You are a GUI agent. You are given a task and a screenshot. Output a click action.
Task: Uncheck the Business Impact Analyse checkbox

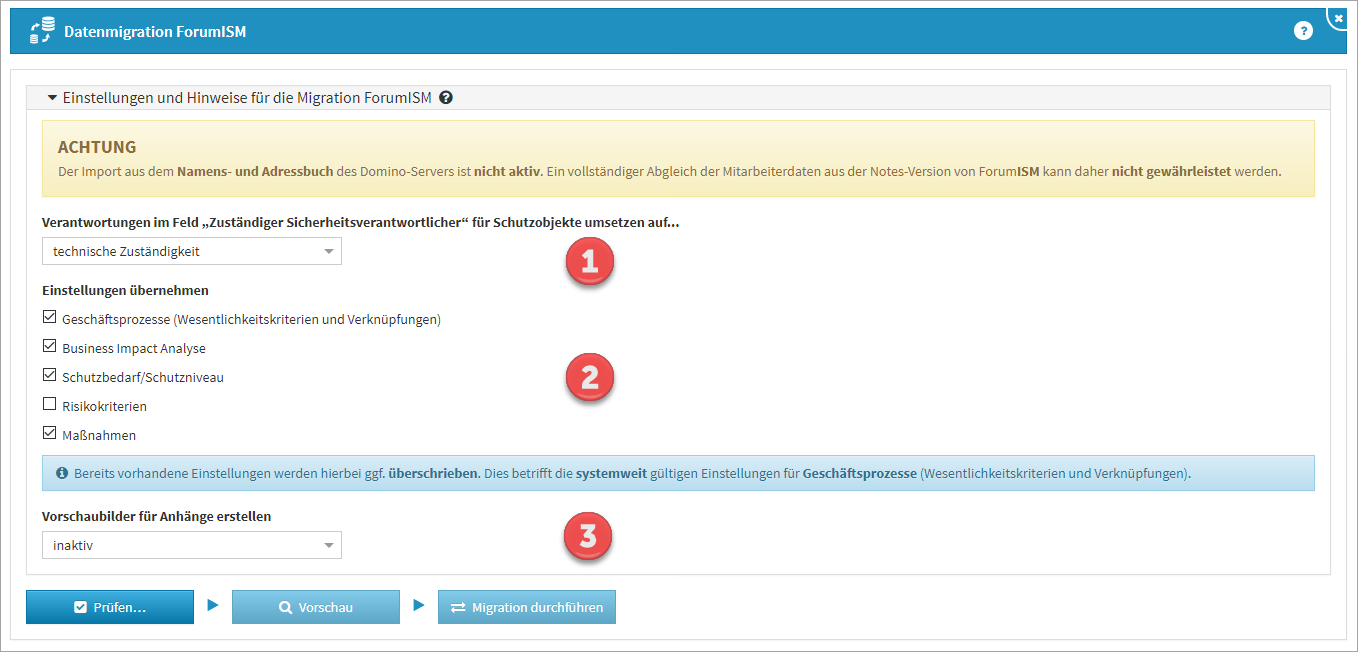[49, 347]
